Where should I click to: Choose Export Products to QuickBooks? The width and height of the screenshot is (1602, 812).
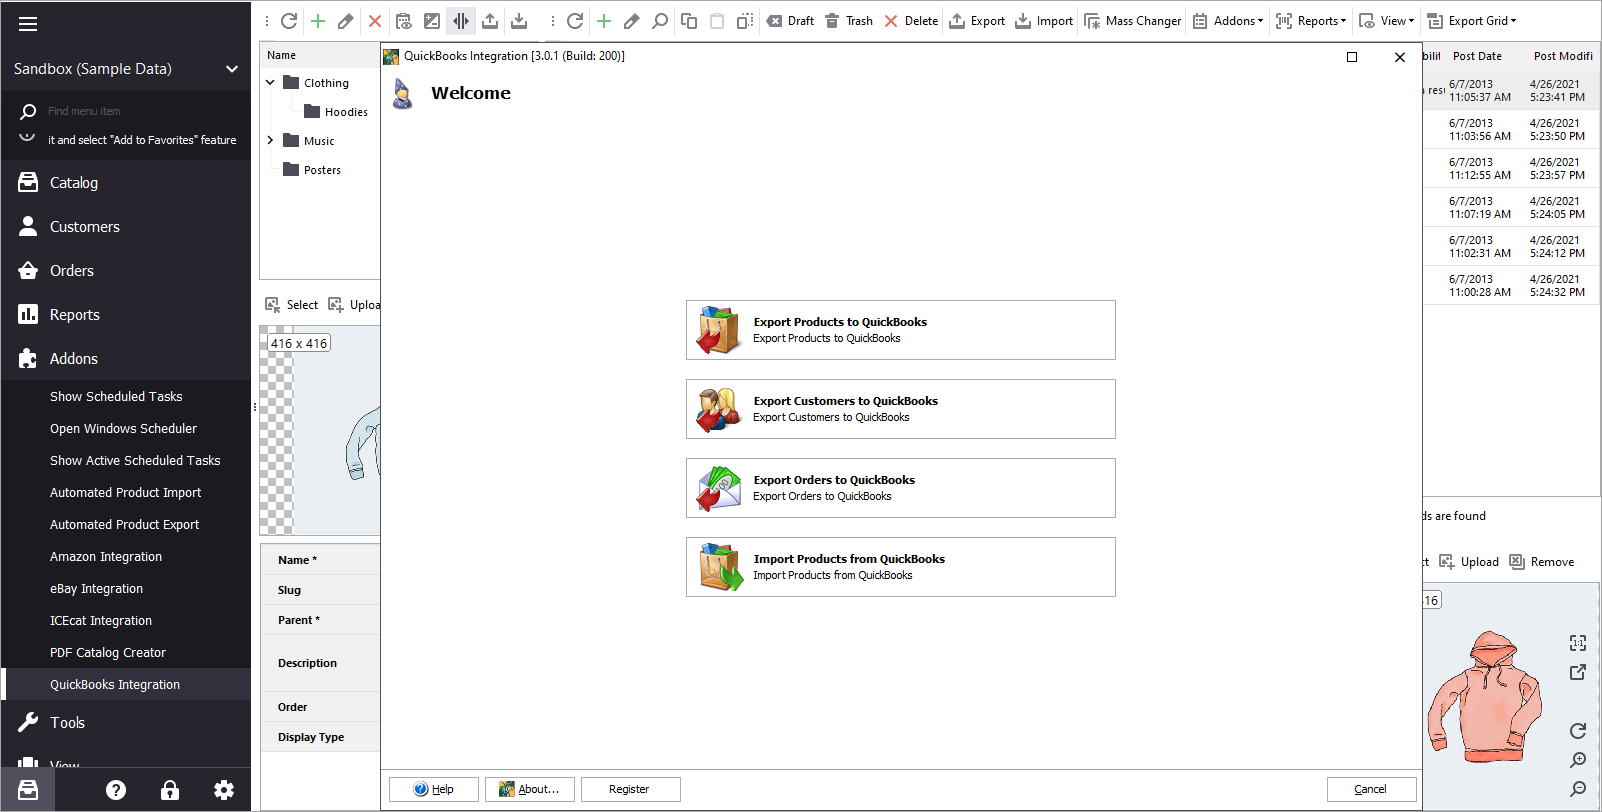coord(900,330)
